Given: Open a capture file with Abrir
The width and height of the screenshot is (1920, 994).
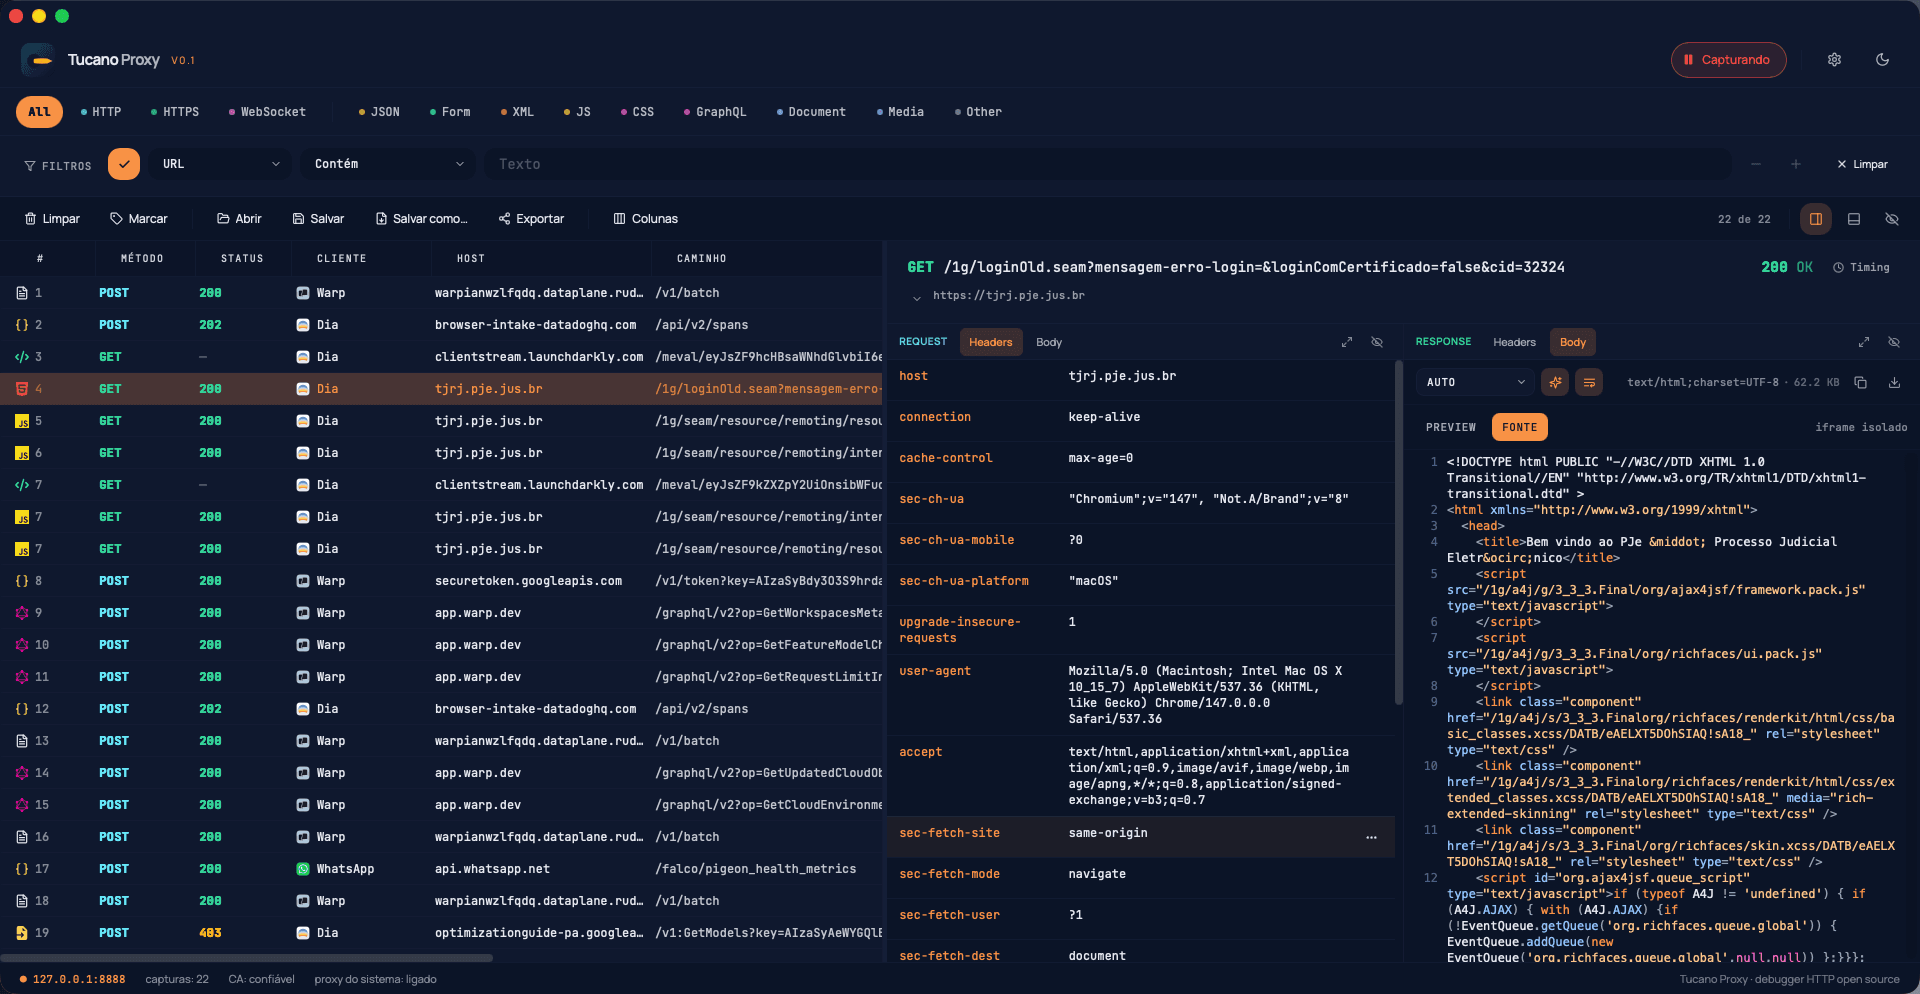Looking at the screenshot, I should [x=239, y=219].
